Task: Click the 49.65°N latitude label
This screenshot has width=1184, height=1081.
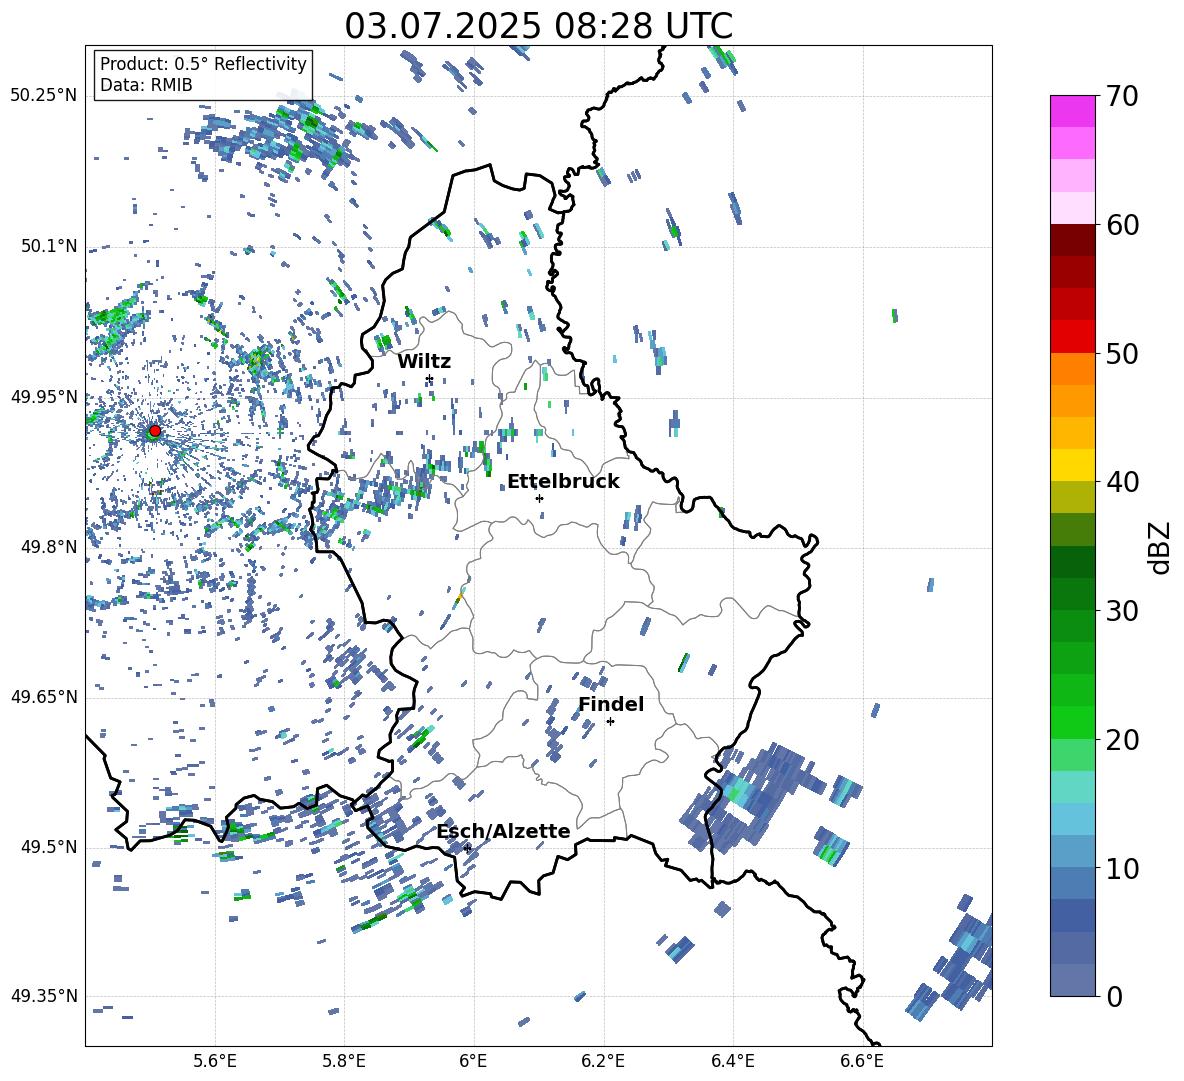Action: (x=44, y=696)
